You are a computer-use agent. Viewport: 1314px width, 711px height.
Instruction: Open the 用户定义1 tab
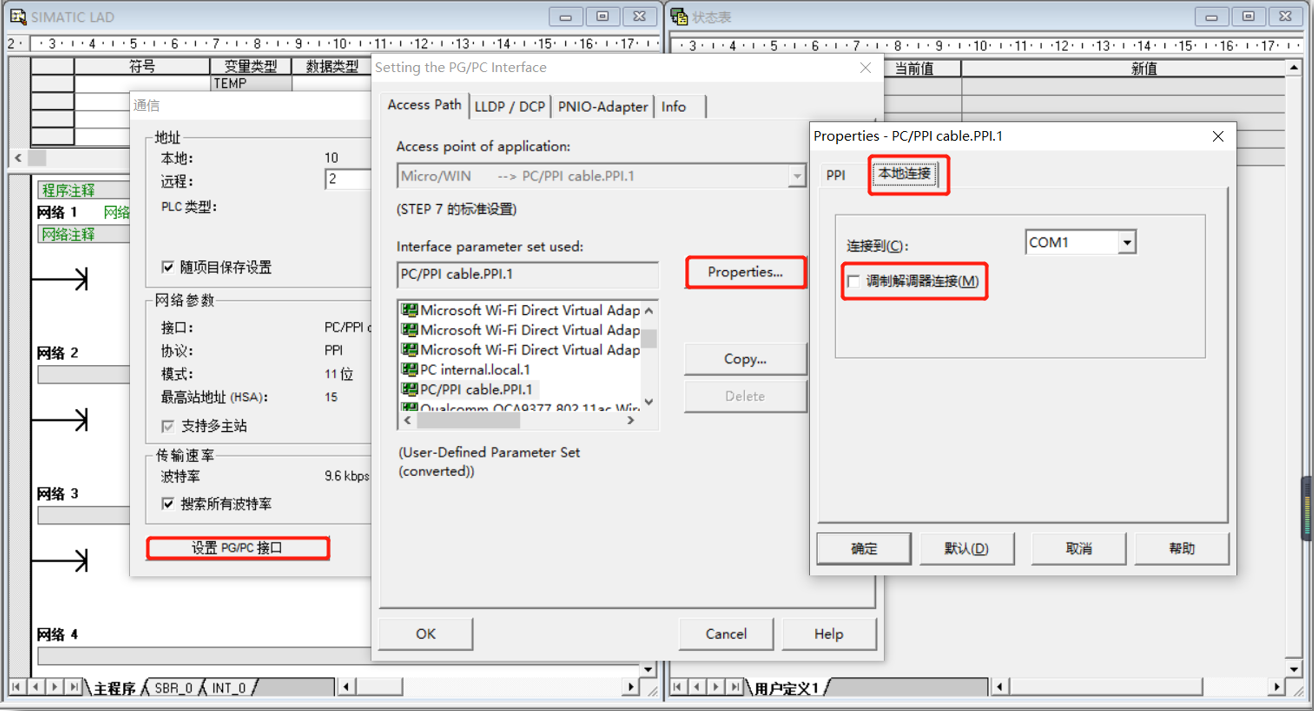tap(786, 688)
